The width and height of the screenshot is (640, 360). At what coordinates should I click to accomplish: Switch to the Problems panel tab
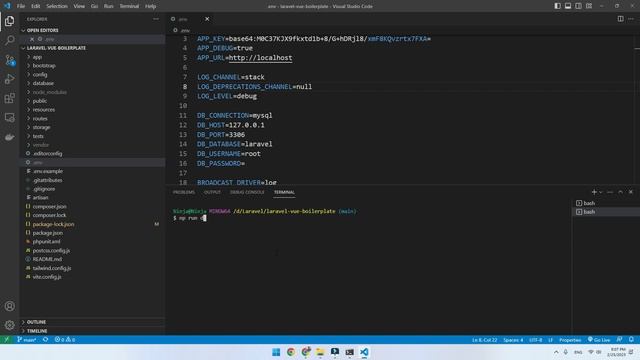(184, 192)
